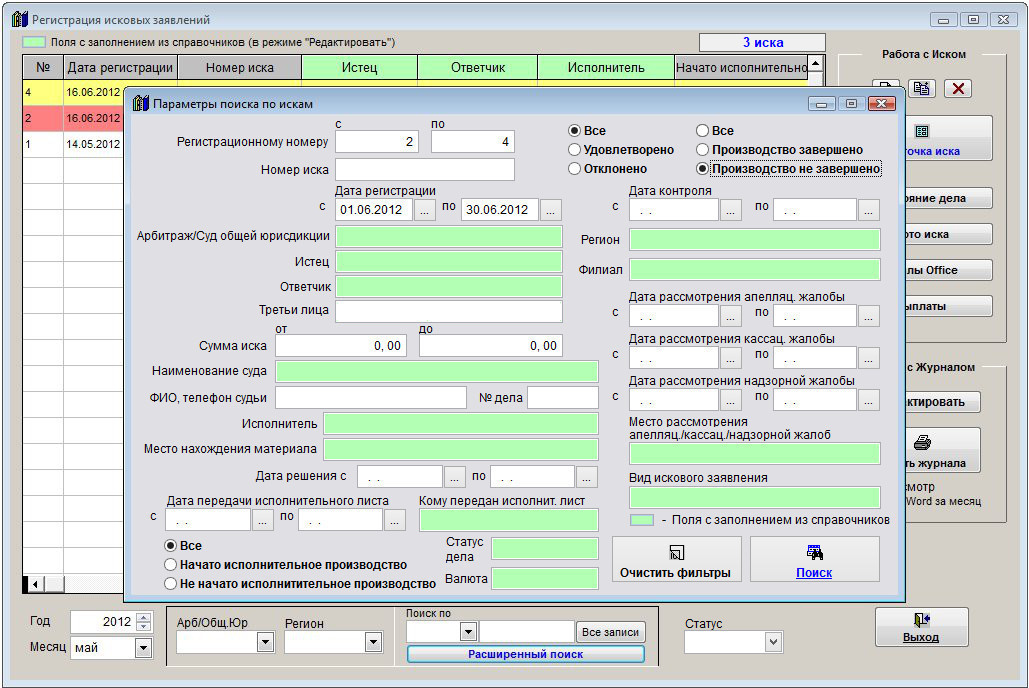
Task: Expand the Месяц dropdown showing май
Action: [x=143, y=648]
